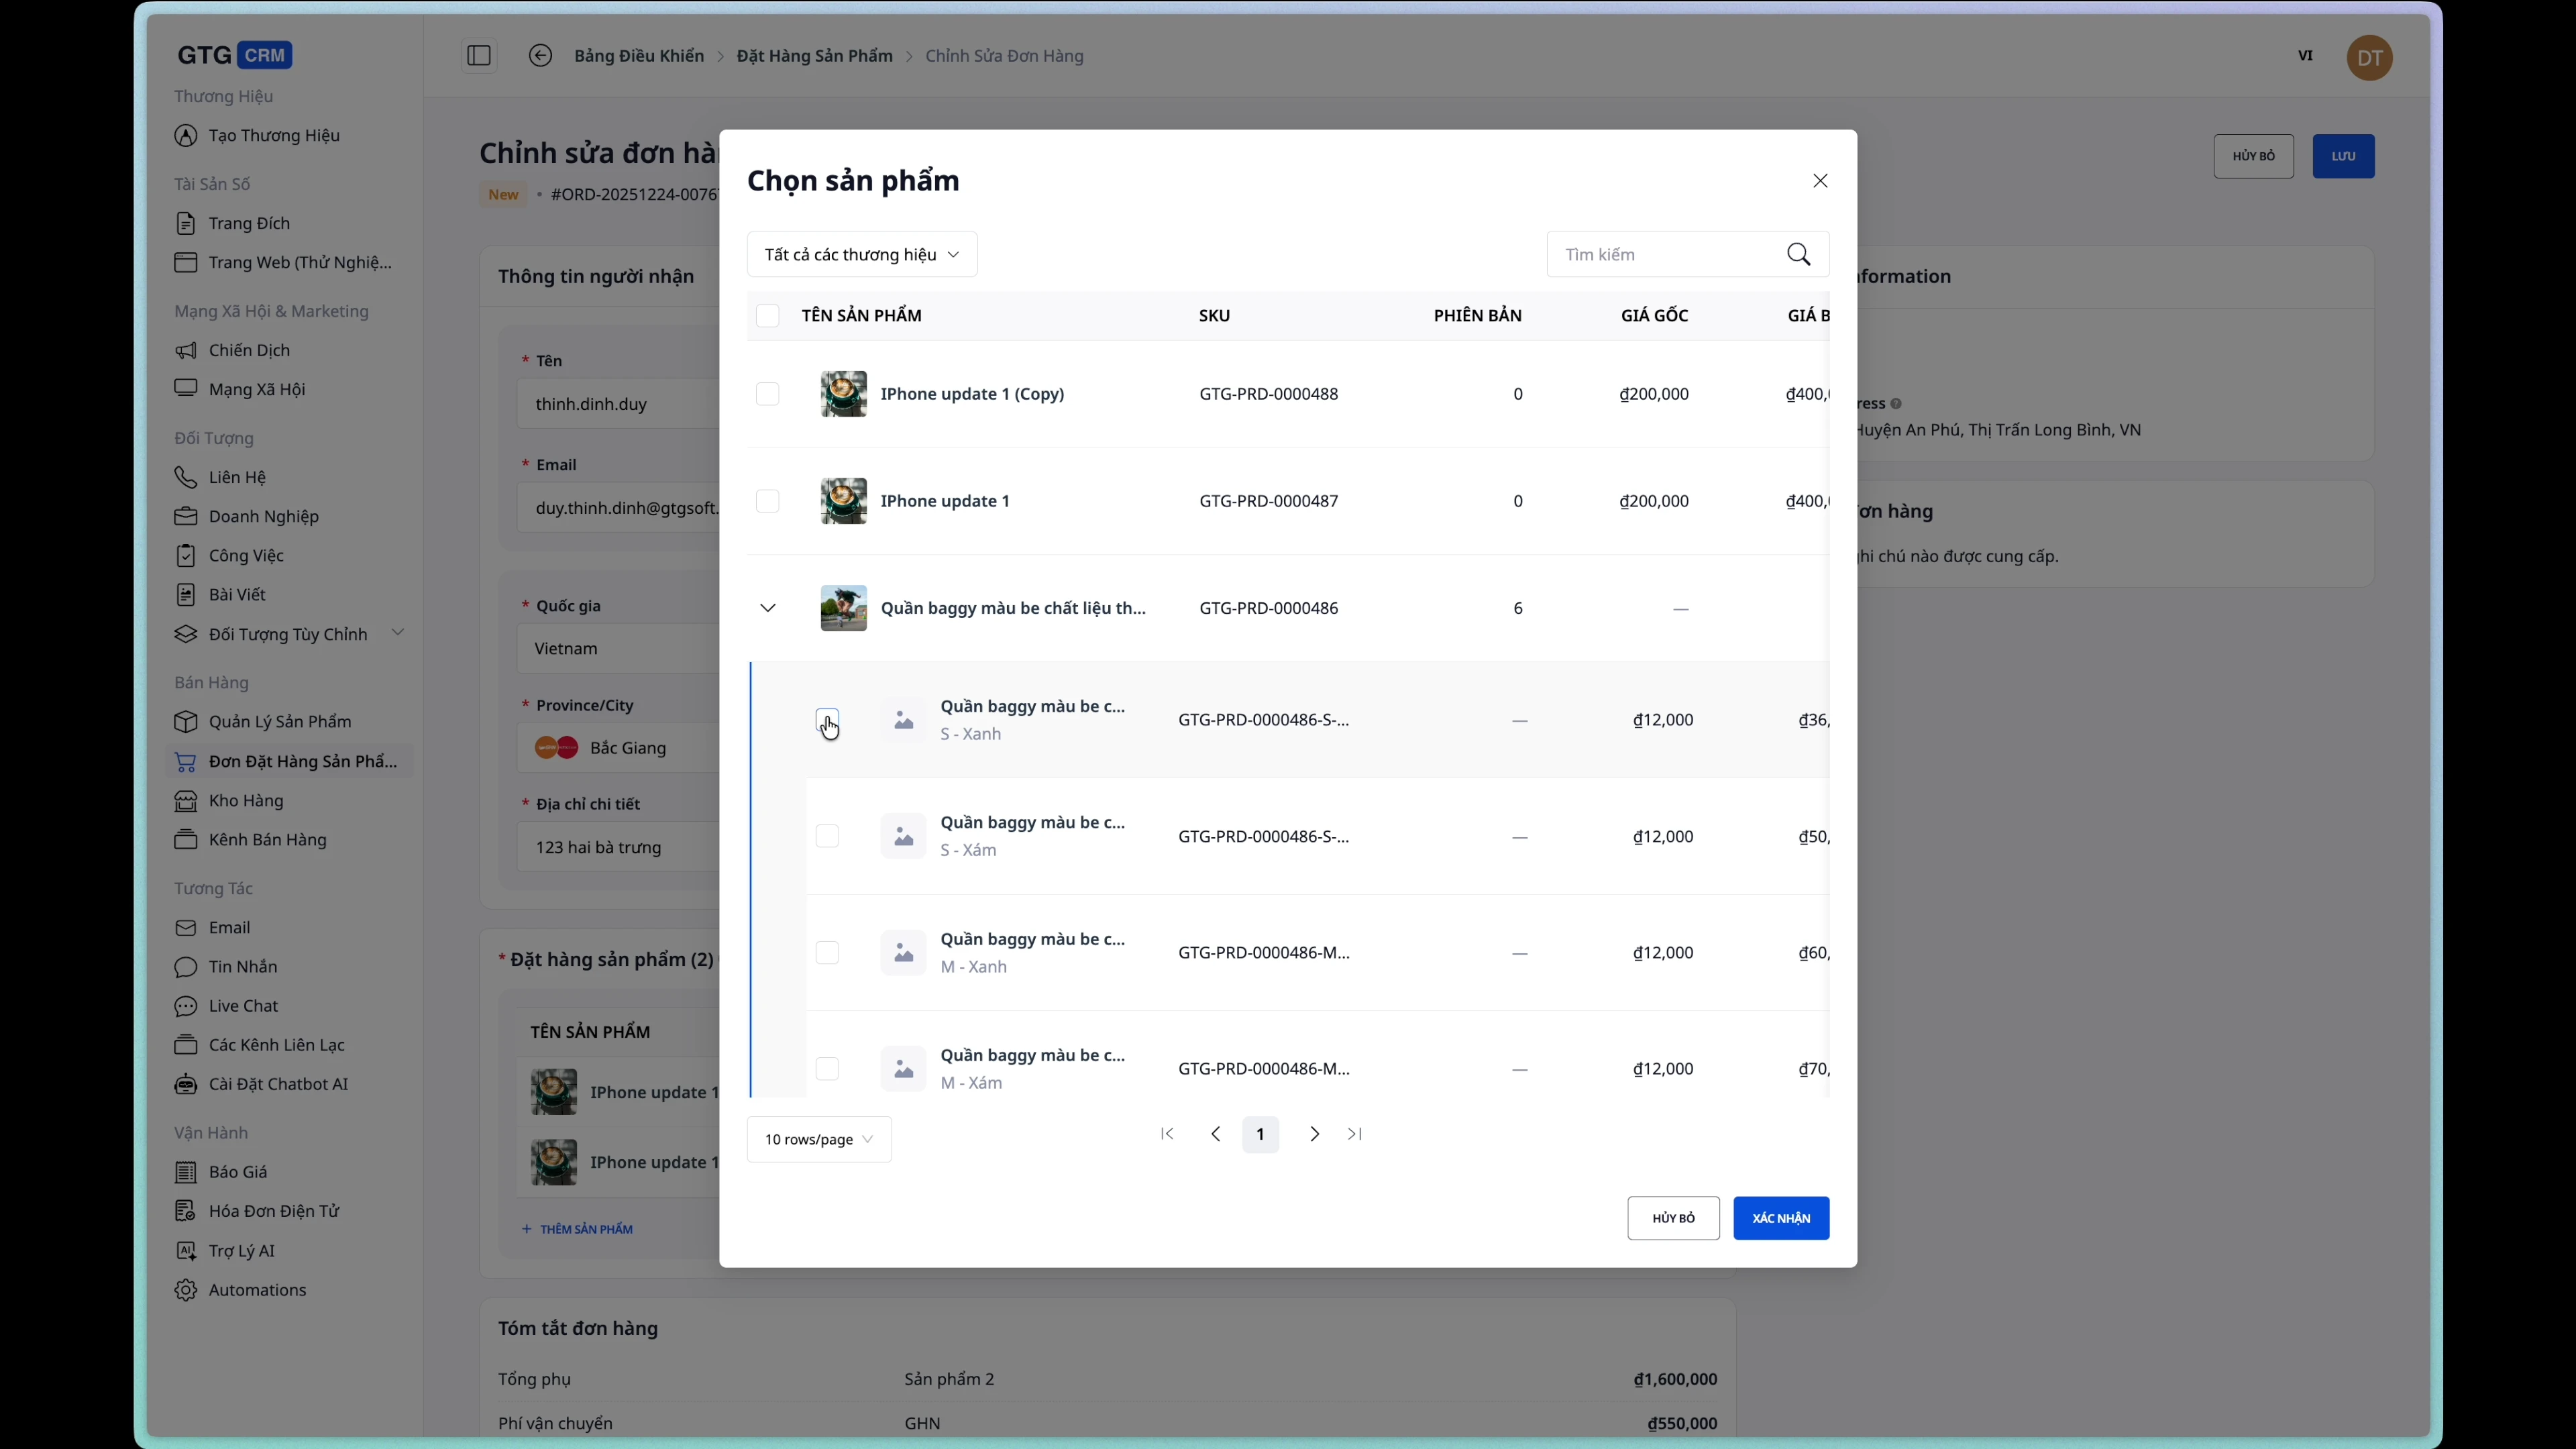The height and width of the screenshot is (1449, 2576).
Task: Open the Tất cả các thương hiệu dropdown
Action: [x=861, y=254]
